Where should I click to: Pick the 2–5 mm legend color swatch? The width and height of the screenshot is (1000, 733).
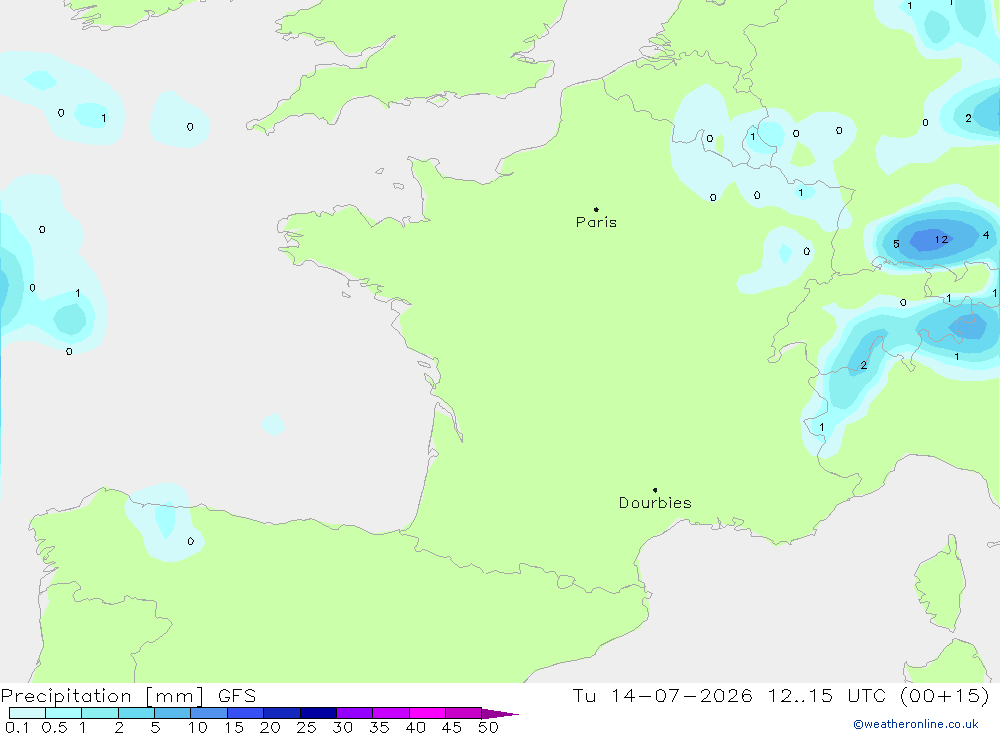136,713
